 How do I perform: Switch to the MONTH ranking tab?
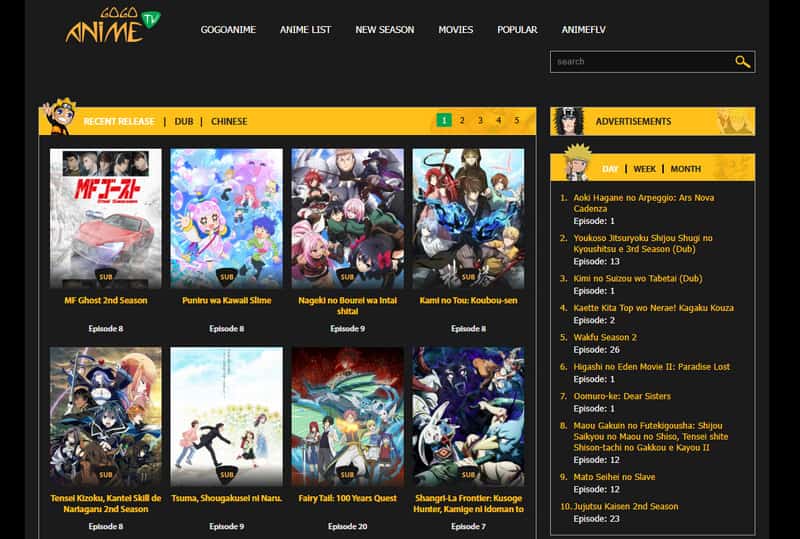685,169
